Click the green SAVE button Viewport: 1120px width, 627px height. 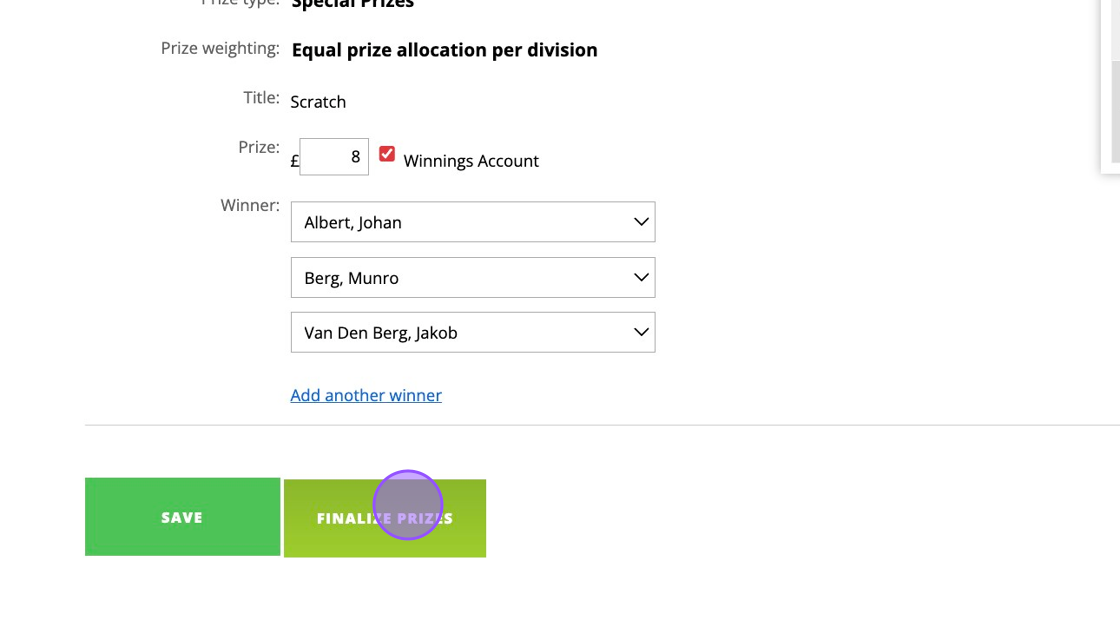click(x=182, y=517)
